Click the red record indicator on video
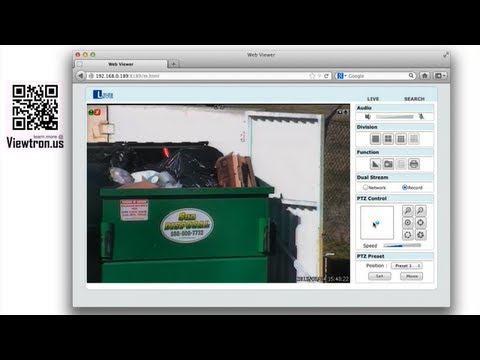 coord(97,112)
